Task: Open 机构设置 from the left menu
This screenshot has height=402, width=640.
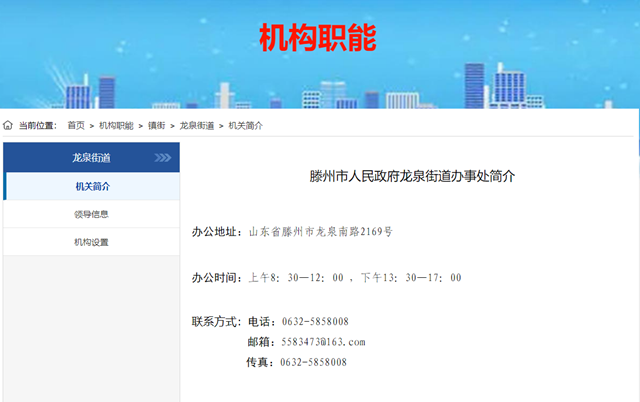Action: click(x=92, y=242)
